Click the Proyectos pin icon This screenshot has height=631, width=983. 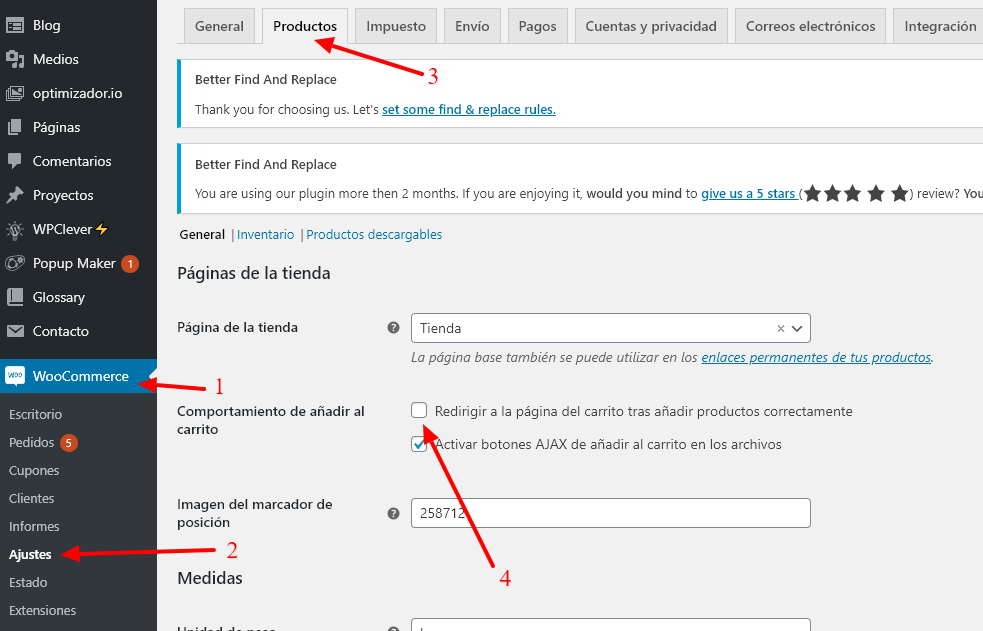click(x=14, y=195)
